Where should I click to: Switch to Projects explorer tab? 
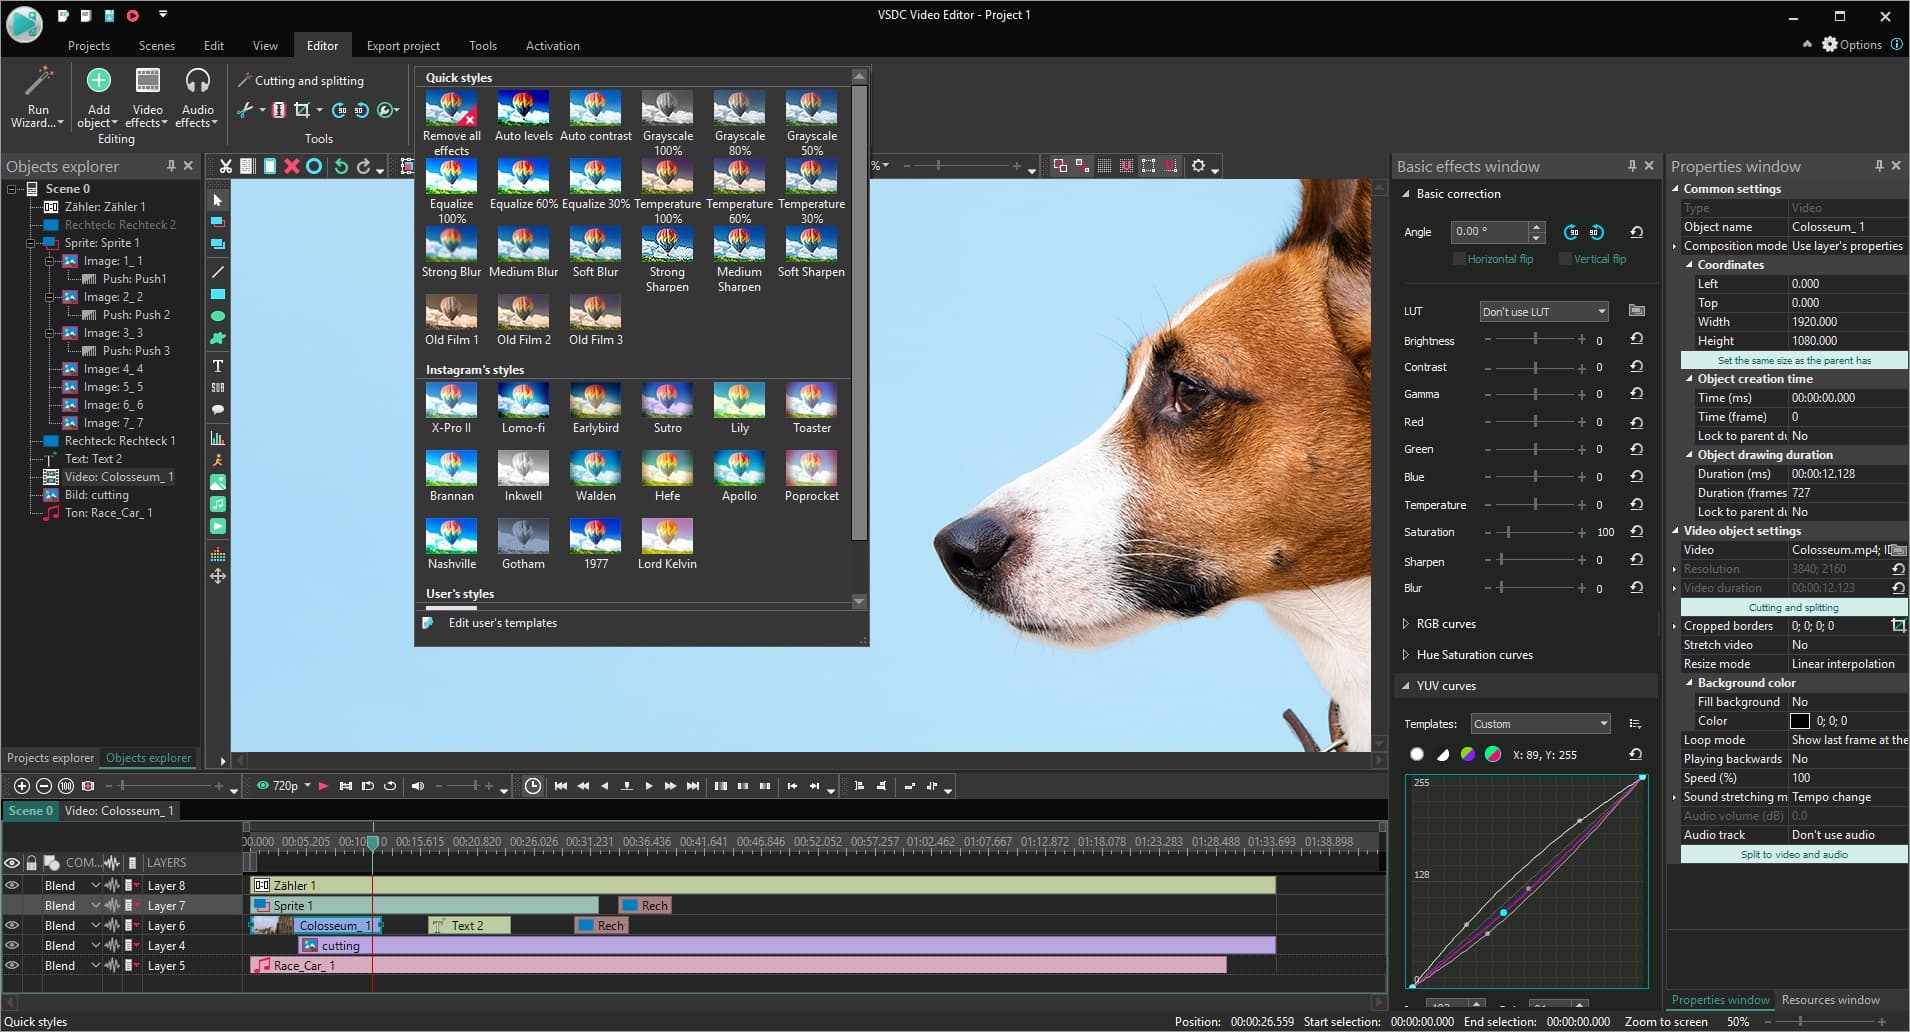tap(50, 758)
